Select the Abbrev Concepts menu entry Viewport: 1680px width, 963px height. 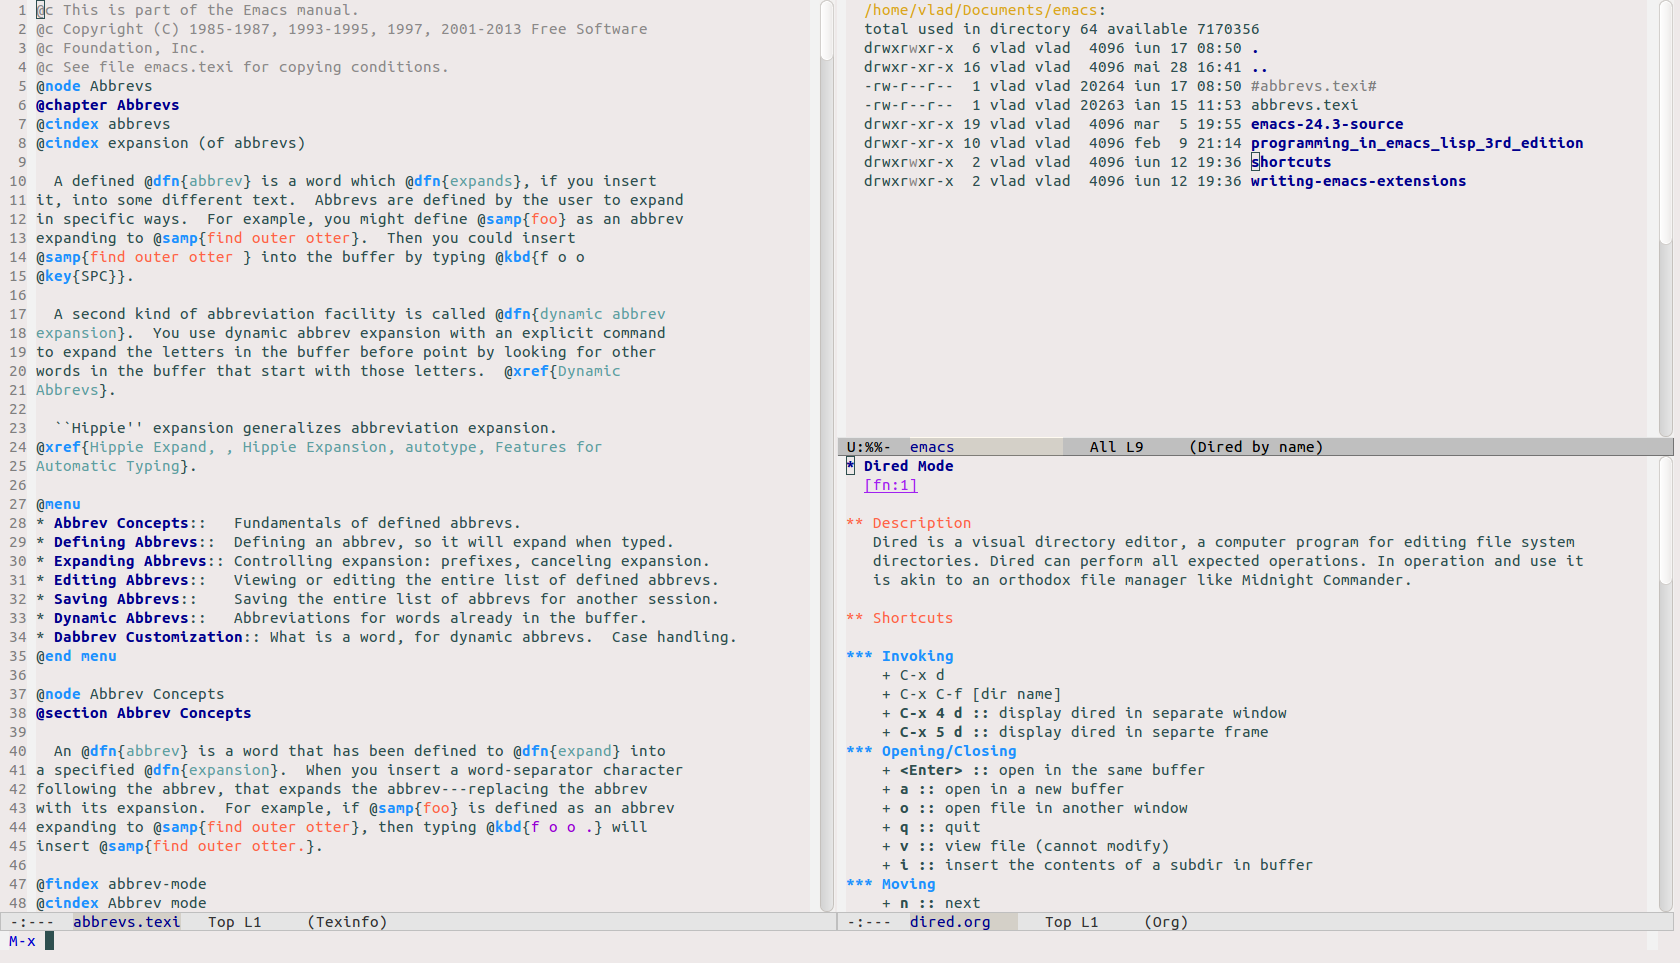(x=121, y=523)
